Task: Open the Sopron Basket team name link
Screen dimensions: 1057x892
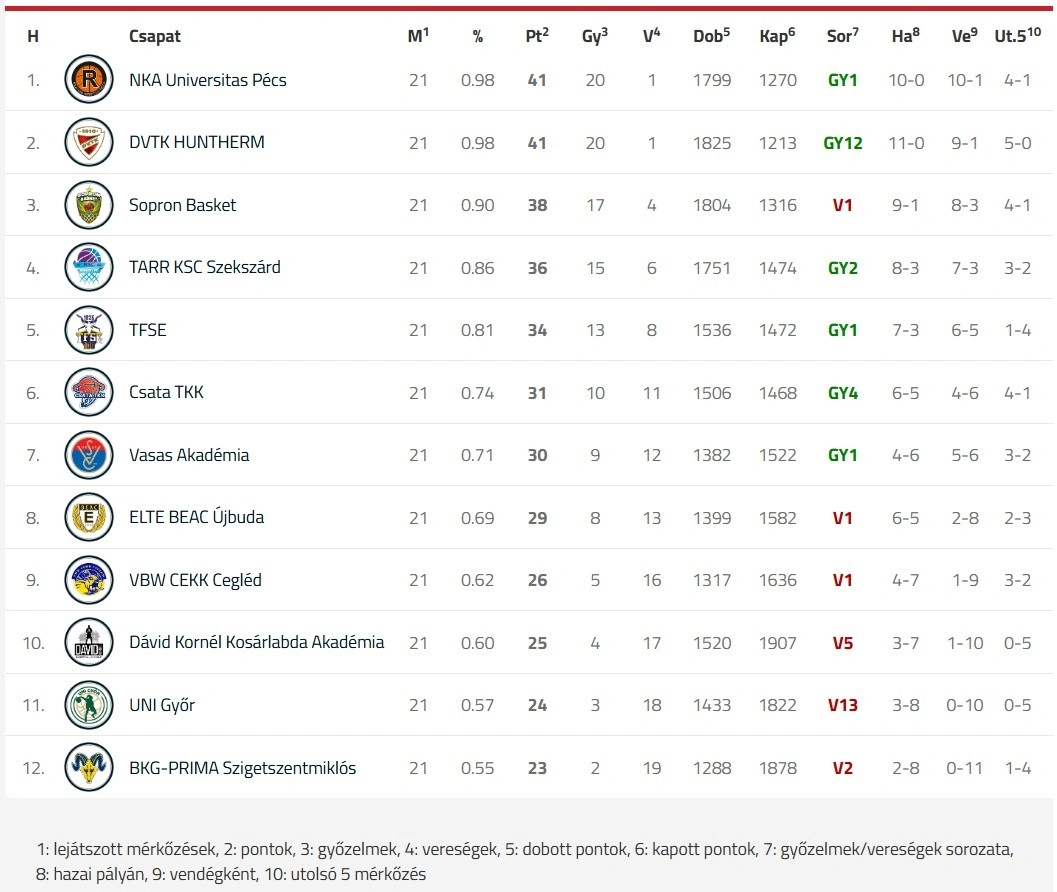Action: tap(182, 205)
